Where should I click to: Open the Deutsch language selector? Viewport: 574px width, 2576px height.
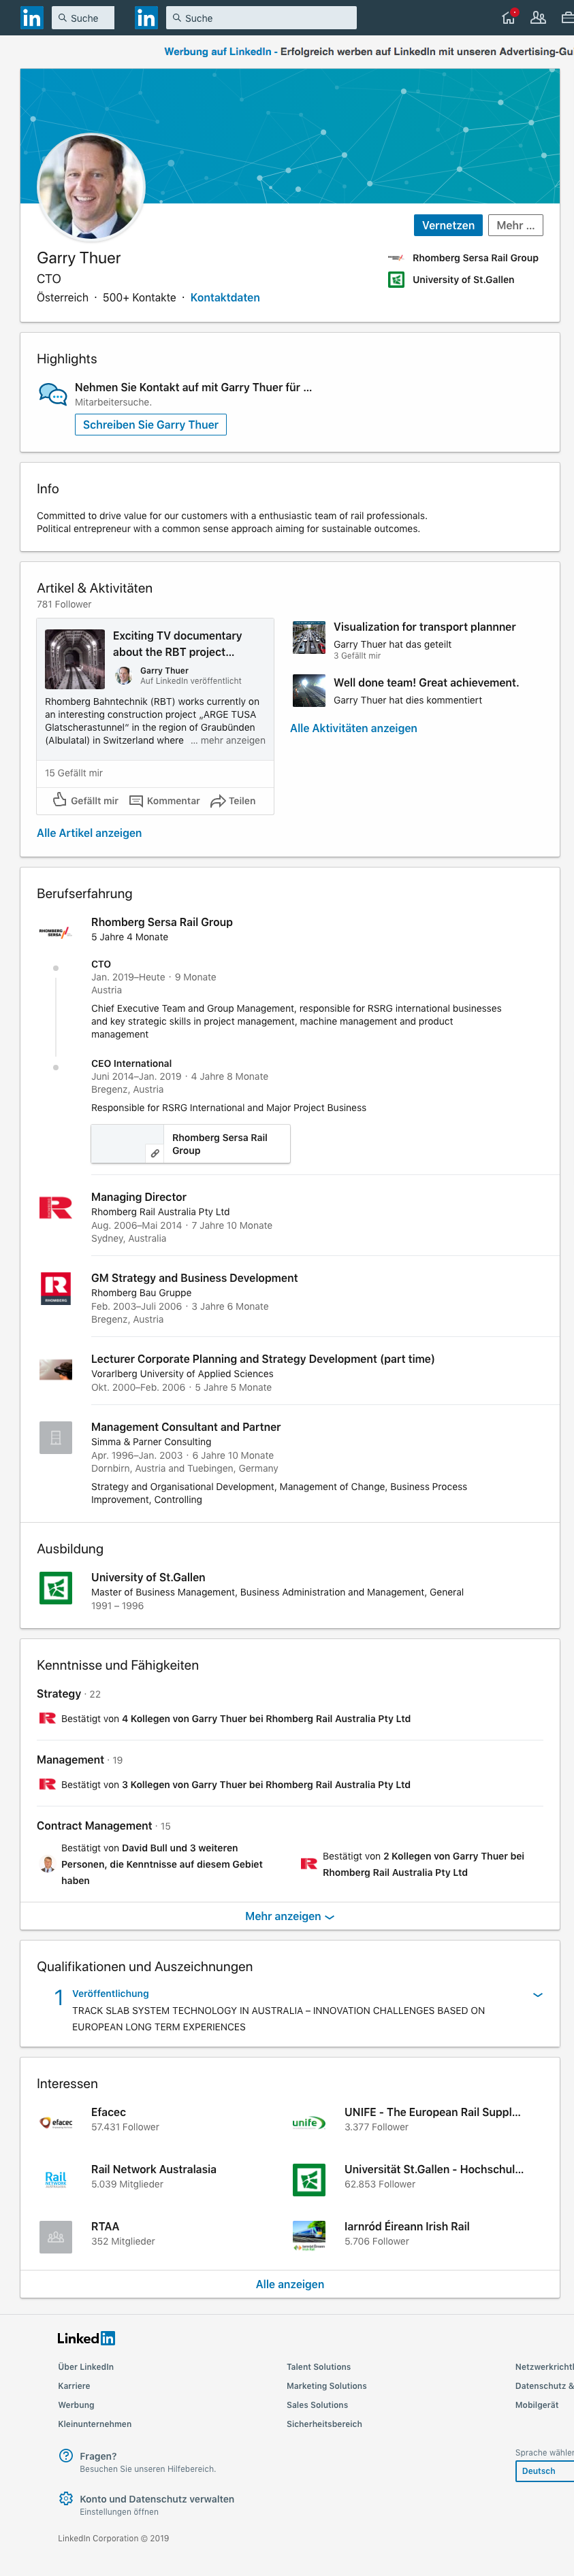tap(544, 2471)
